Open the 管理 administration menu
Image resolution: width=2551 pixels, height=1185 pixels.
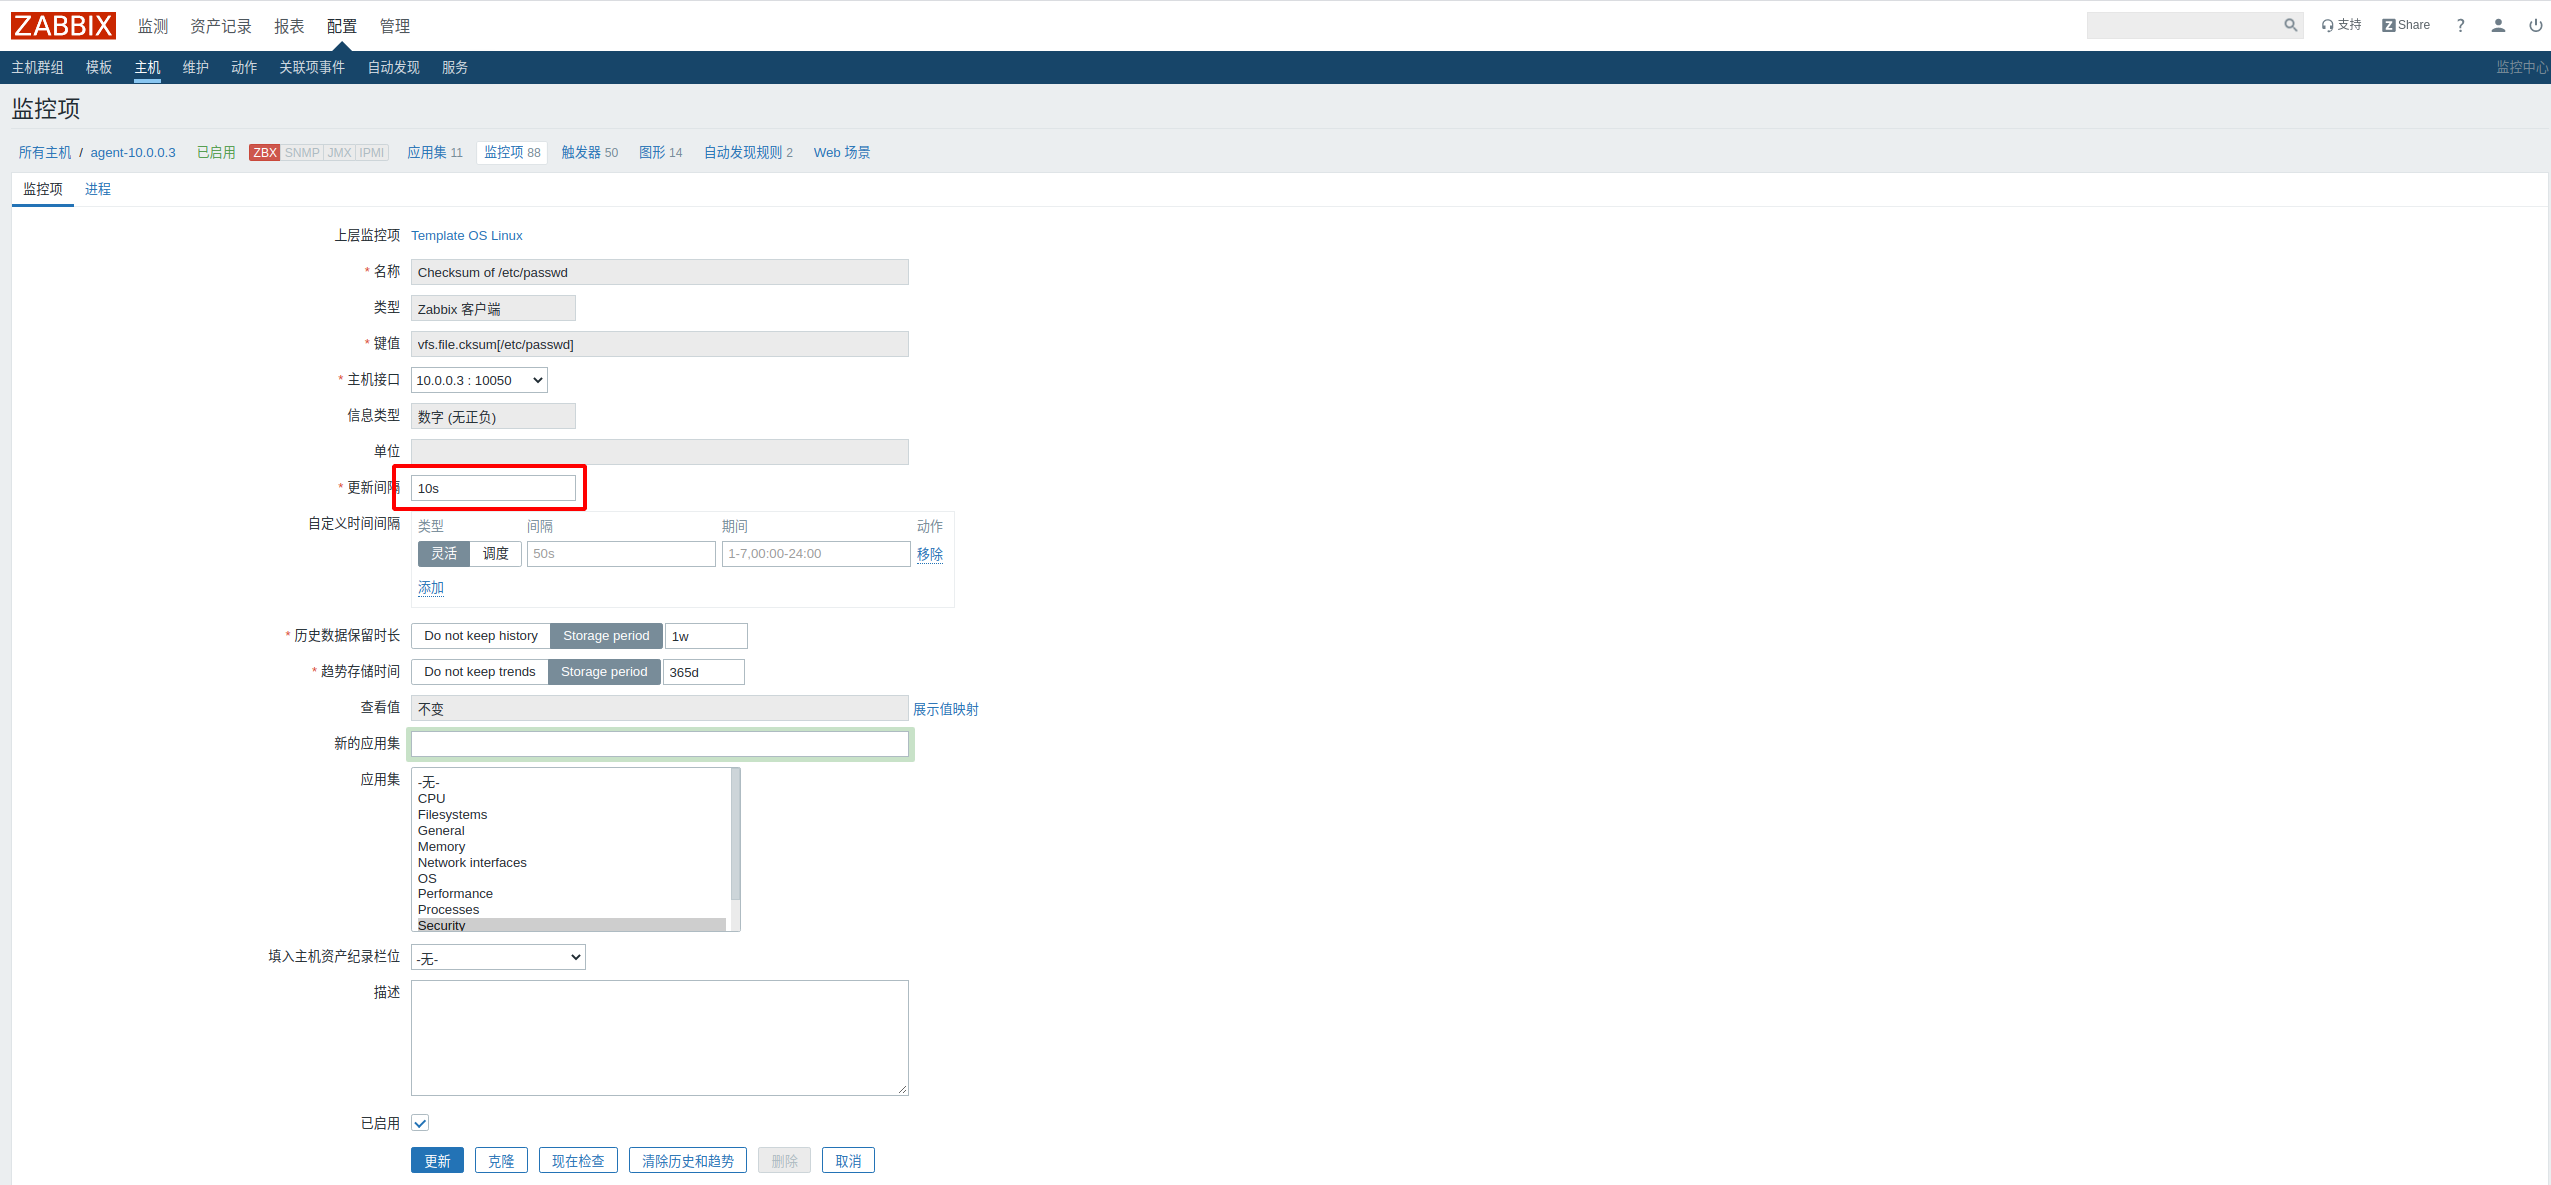395,26
